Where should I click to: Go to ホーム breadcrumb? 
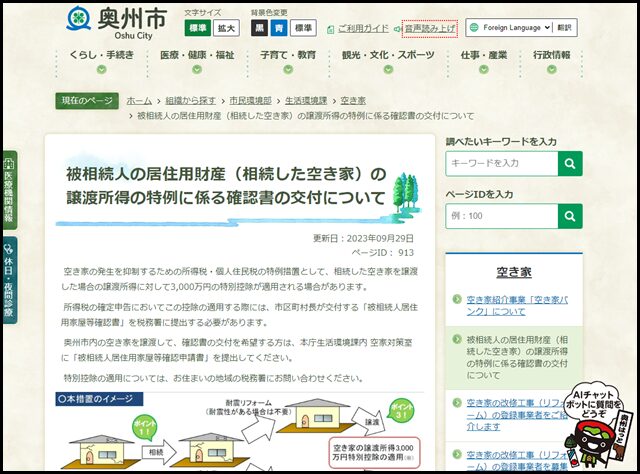pyautogui.click(x=139, y=100)
